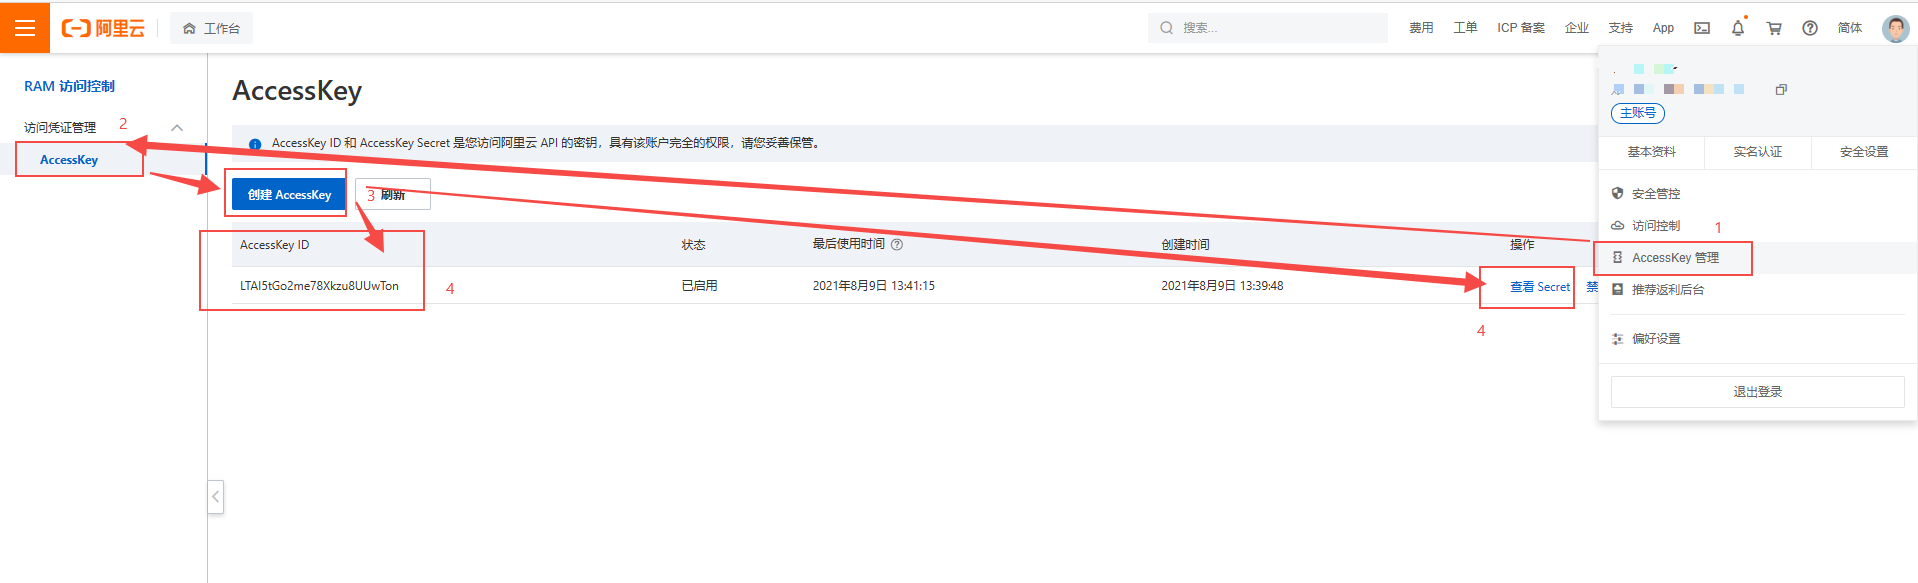Open the 基本资料 tab
Screen dimensions: 1918x583
(1651, 152)
